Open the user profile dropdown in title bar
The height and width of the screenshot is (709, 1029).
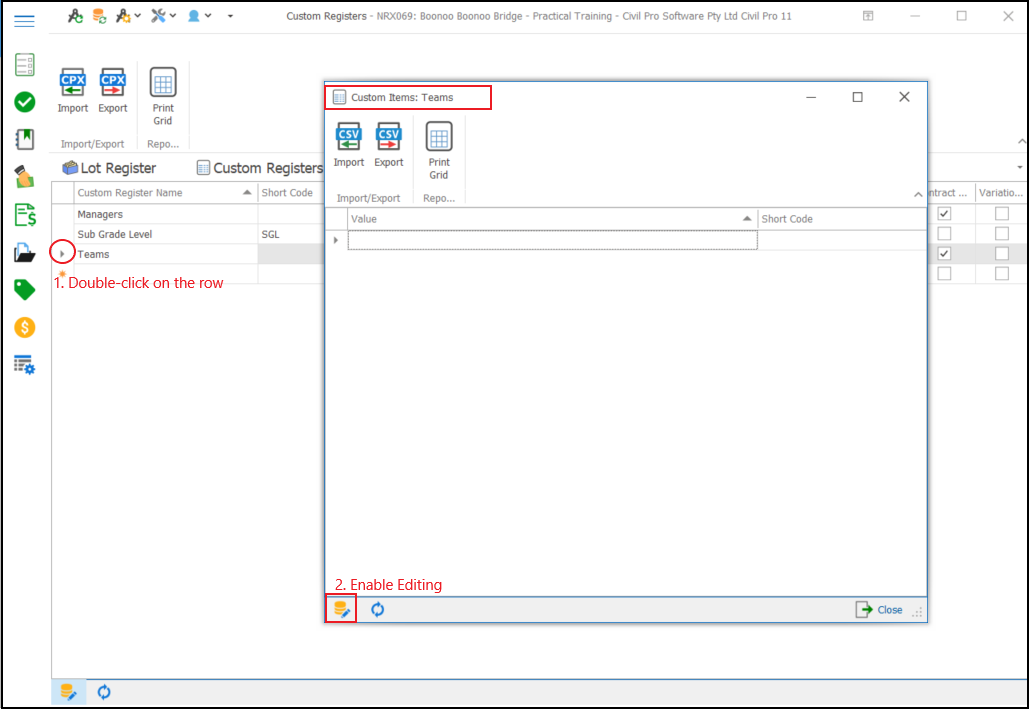pos(199,16)
